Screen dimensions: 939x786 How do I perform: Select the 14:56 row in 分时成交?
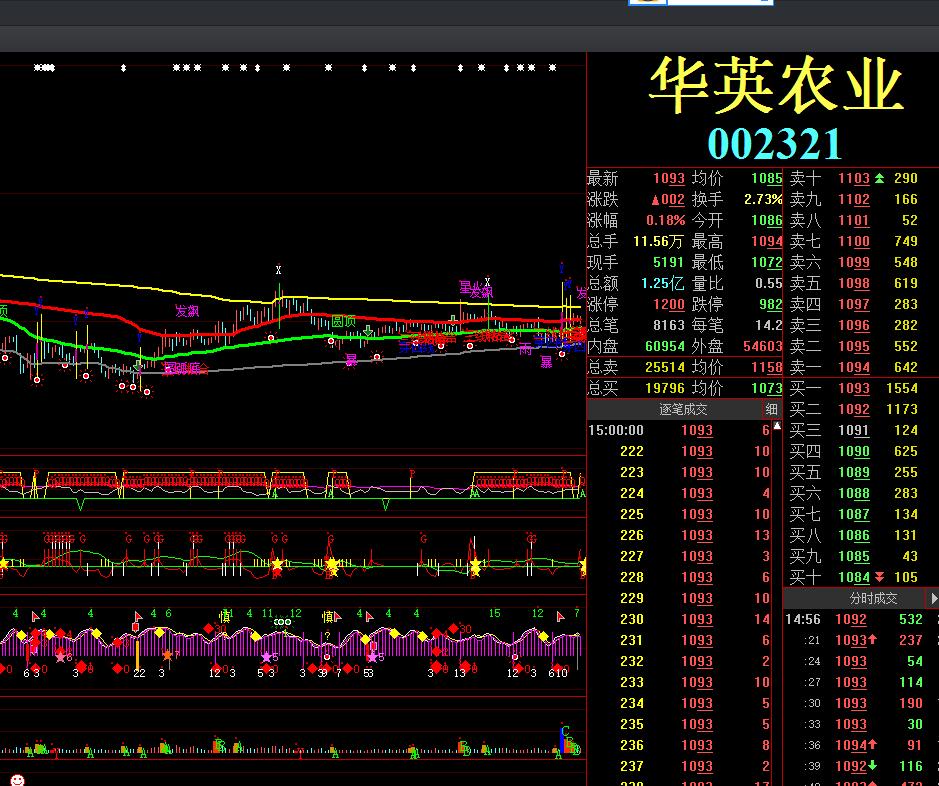point(860,620)
